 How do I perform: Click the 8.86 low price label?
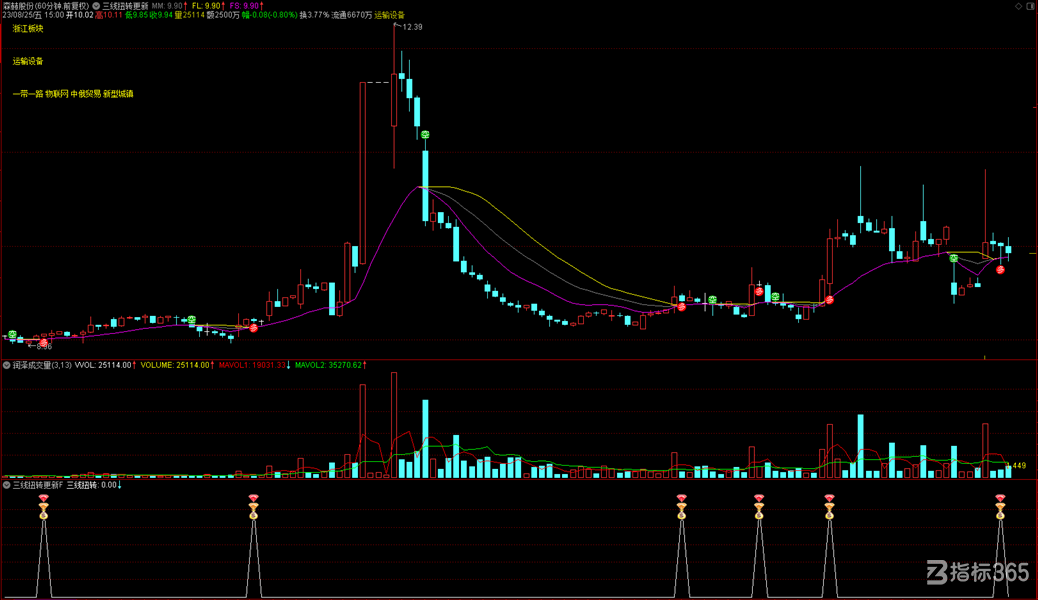point(44,346)
